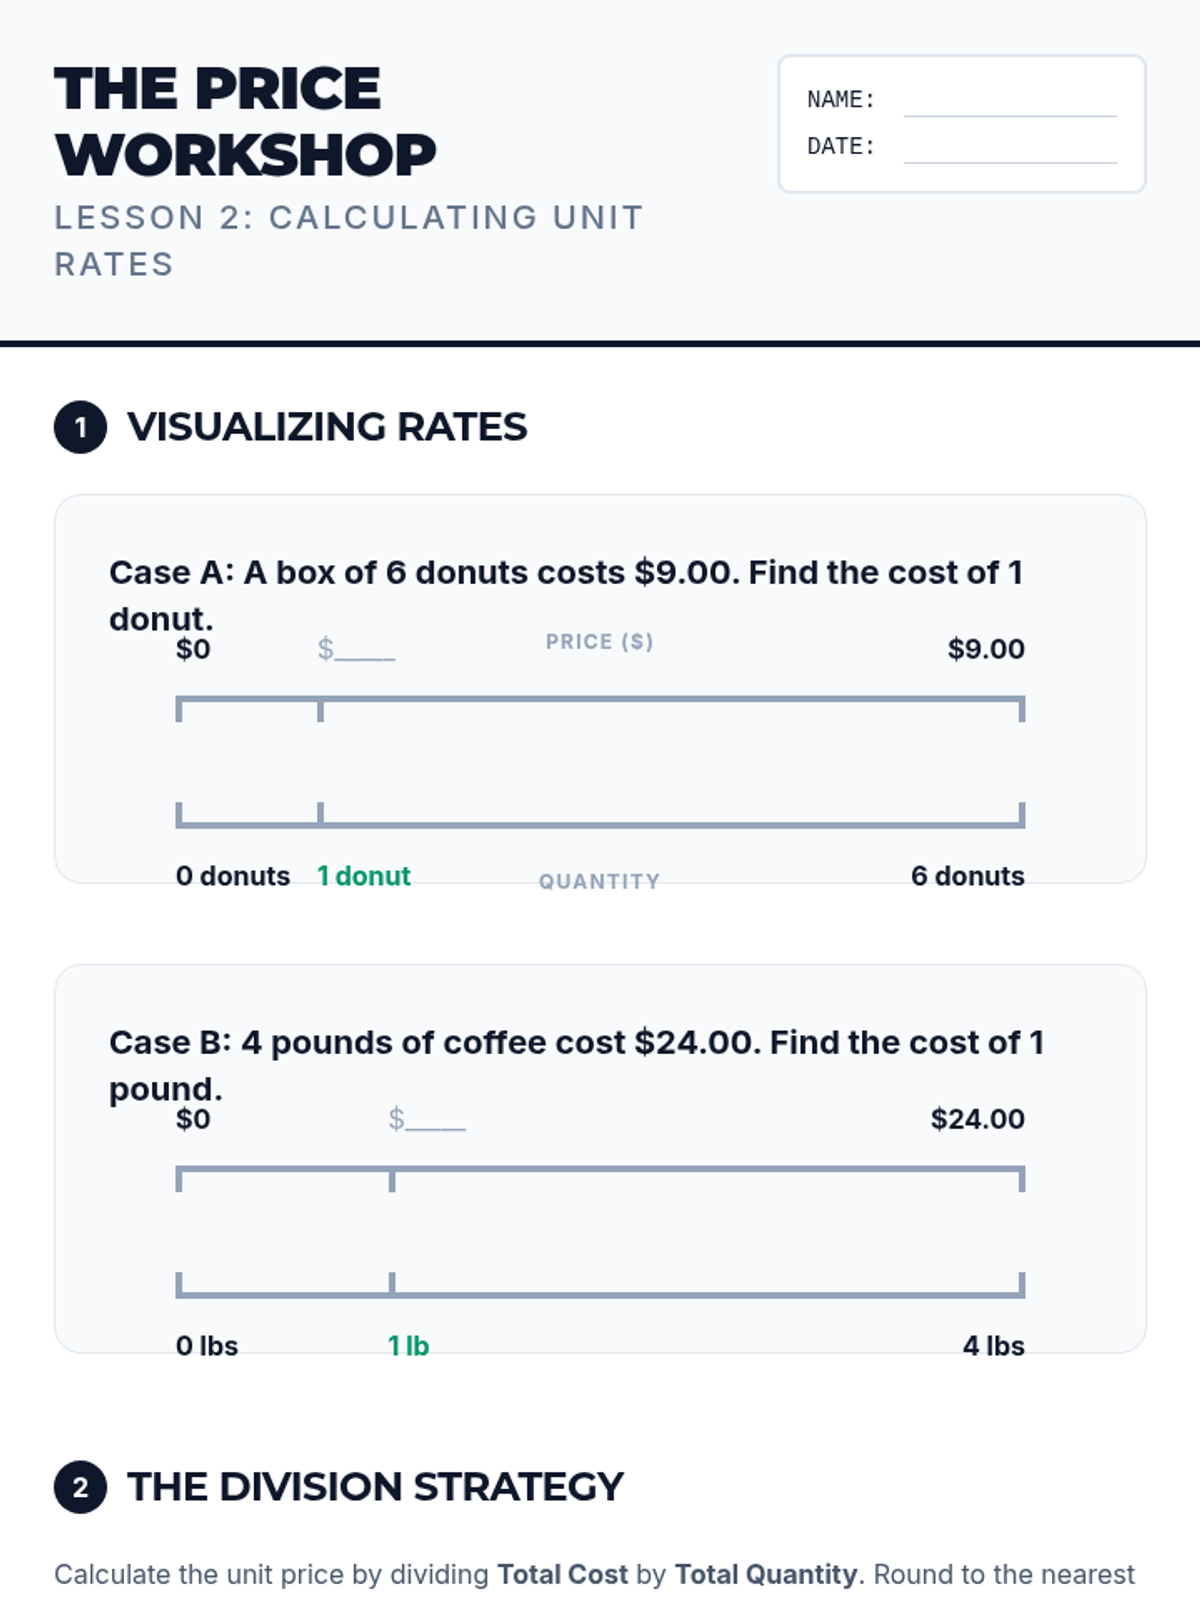The height and width of the screenshot is (1600, 1200).
Task: Click the section 2 number badge
Action: 80,1487
